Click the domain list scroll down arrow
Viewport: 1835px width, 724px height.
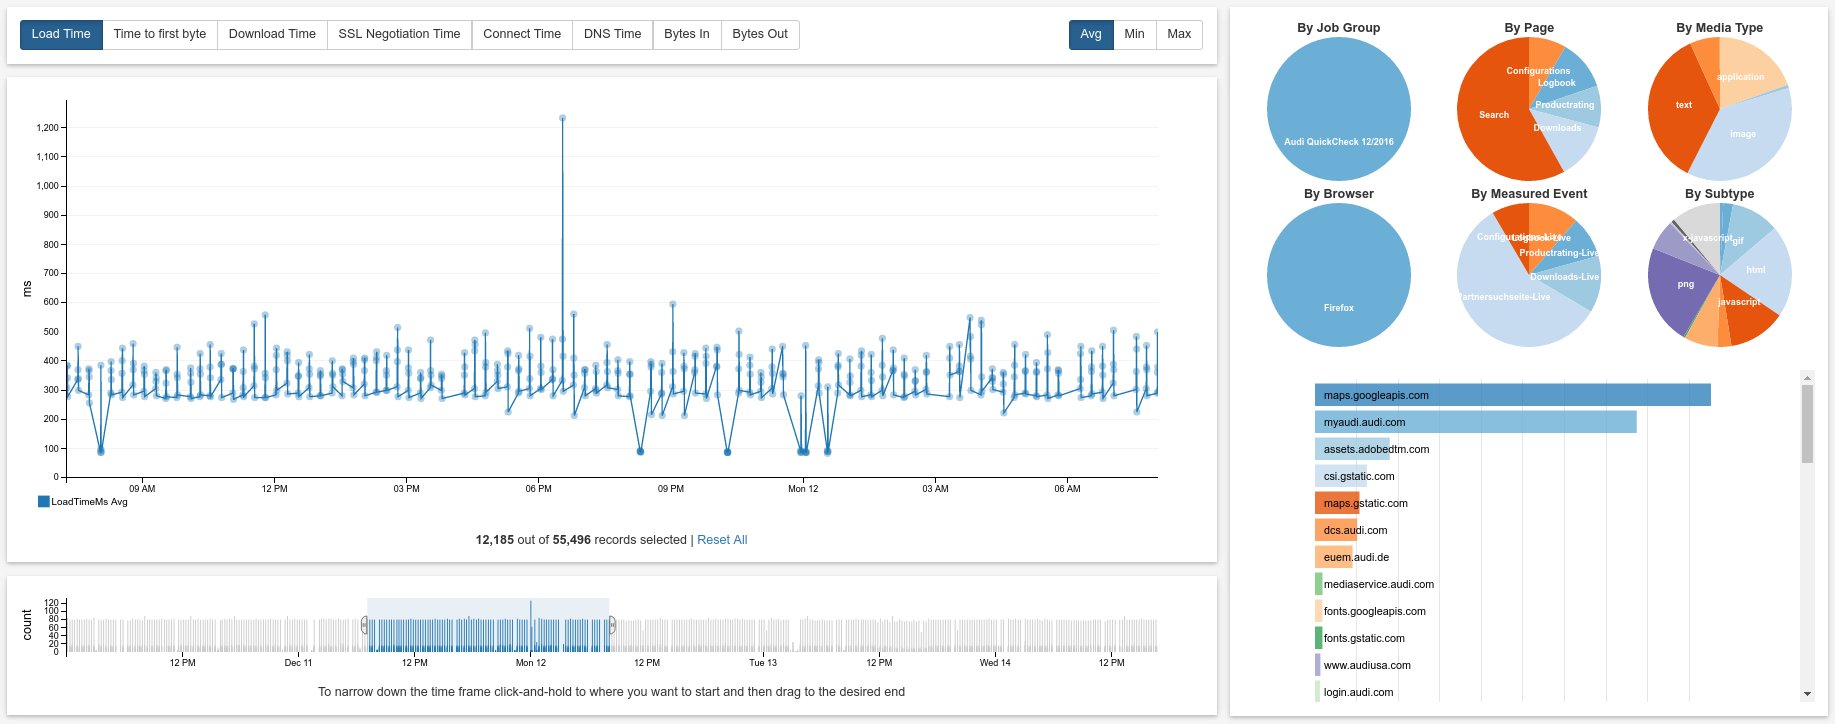[x=1807, y=694]
